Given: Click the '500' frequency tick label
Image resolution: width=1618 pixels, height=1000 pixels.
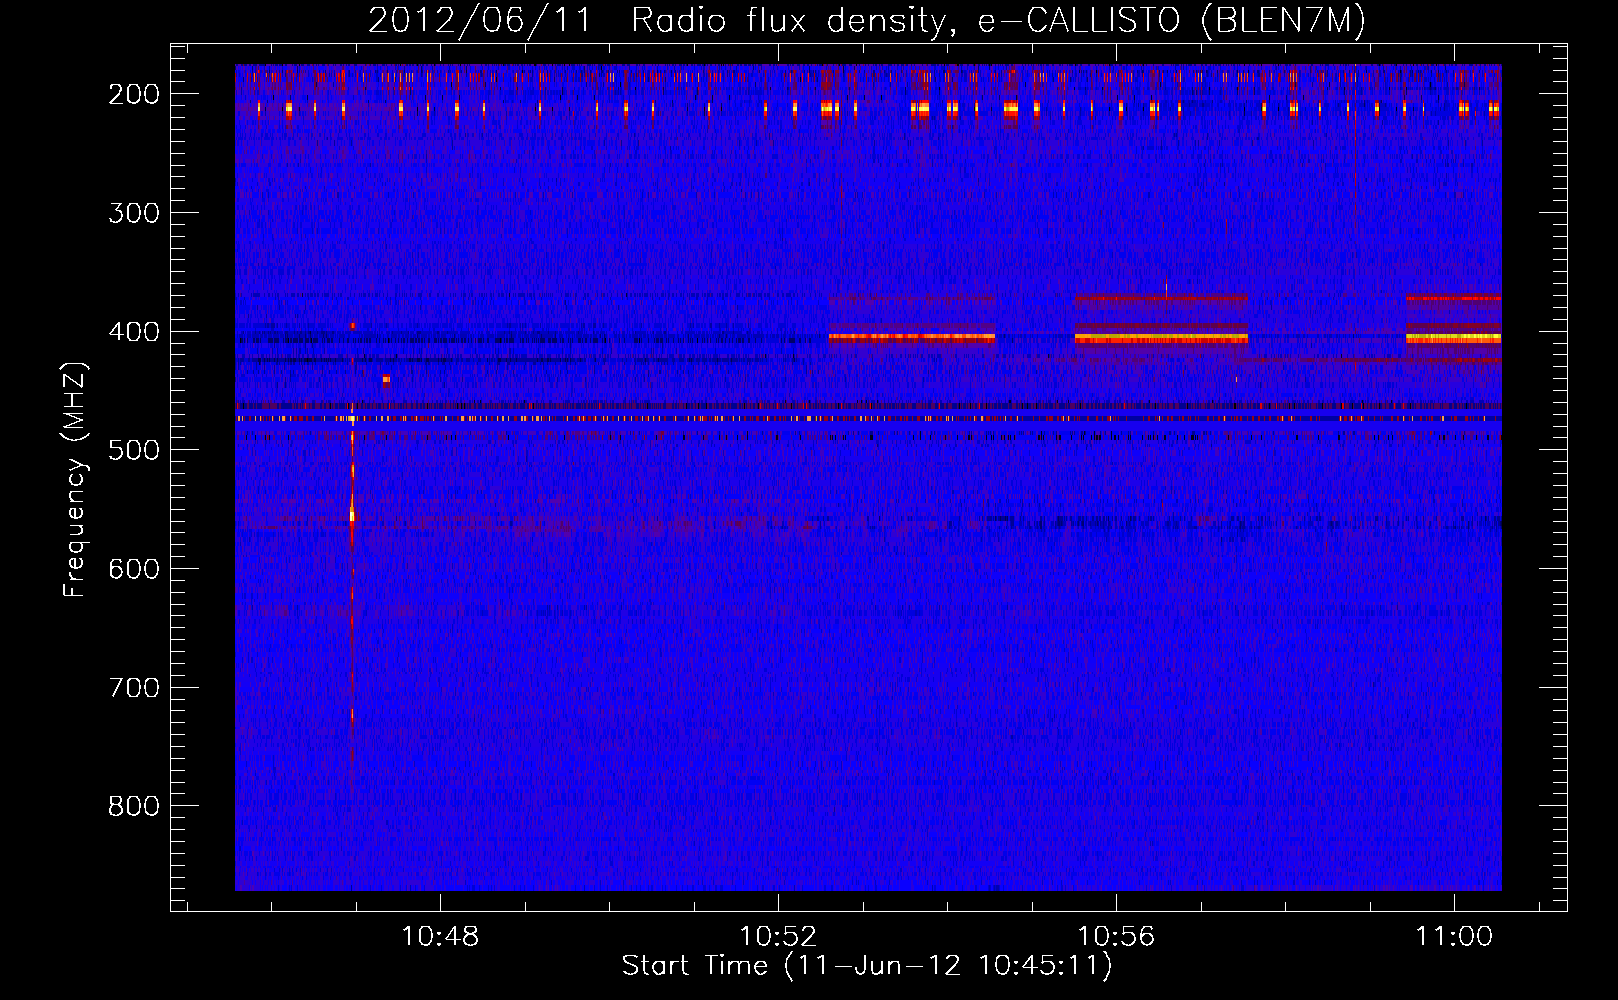Looking at the screenshot, I should [134, 450].
